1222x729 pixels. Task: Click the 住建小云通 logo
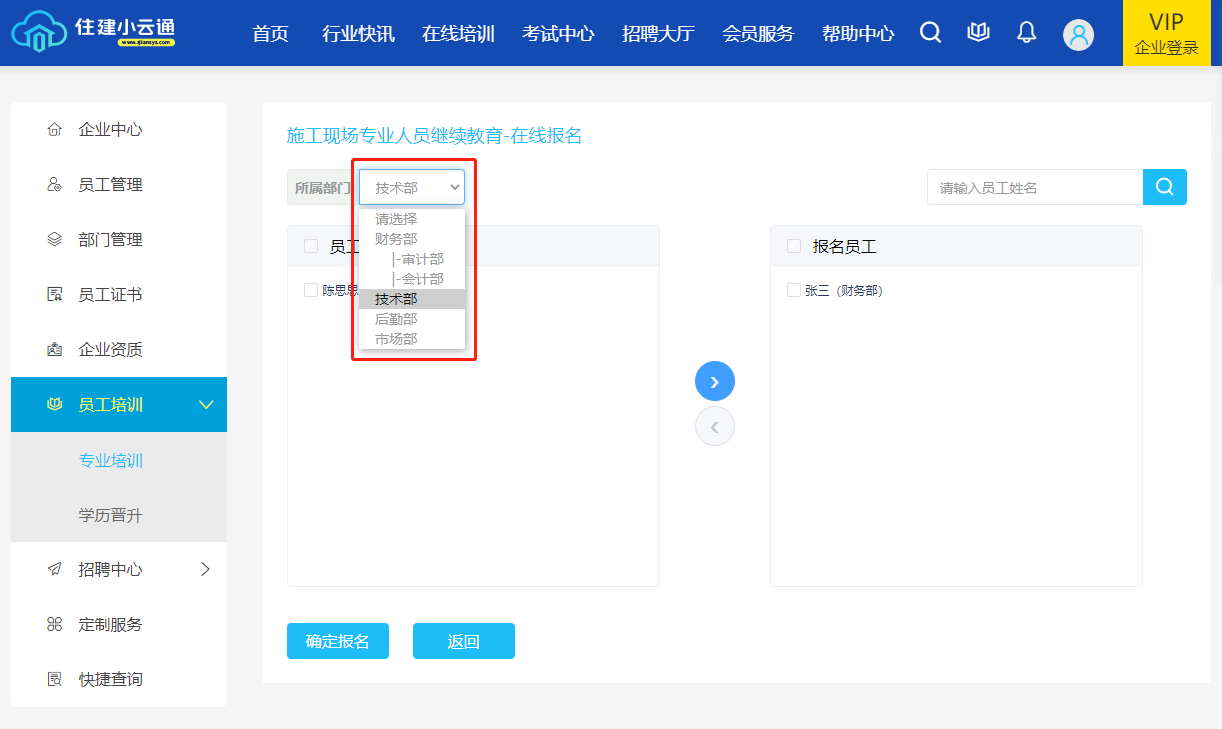tap(94, 33)
